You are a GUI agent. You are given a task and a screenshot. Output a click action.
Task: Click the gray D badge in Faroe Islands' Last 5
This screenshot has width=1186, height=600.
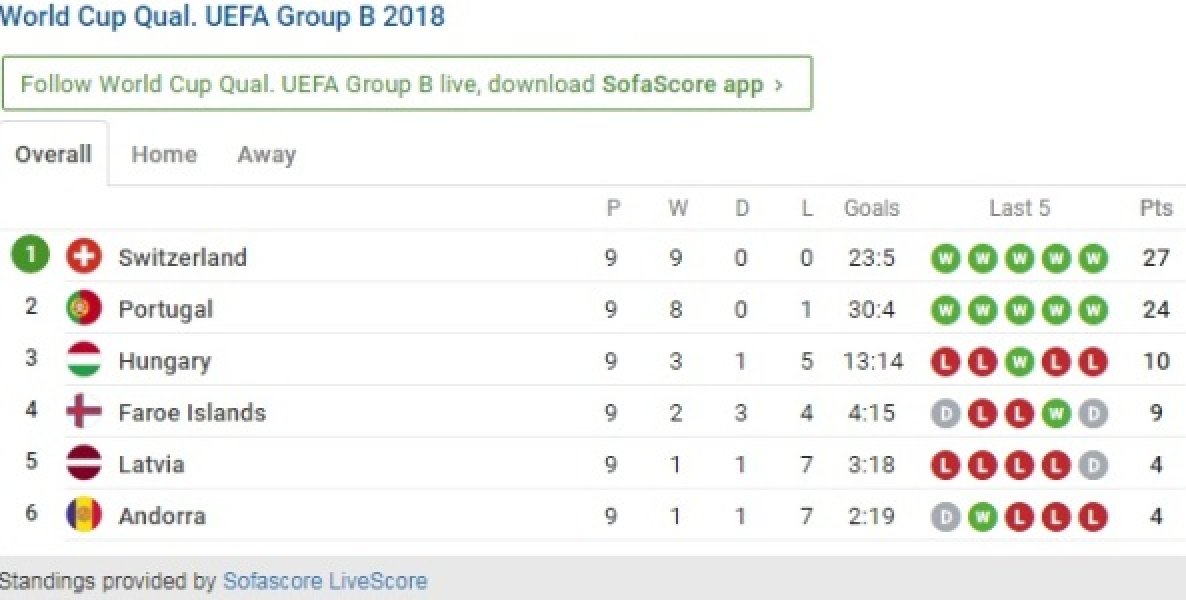tap(945, 413)
